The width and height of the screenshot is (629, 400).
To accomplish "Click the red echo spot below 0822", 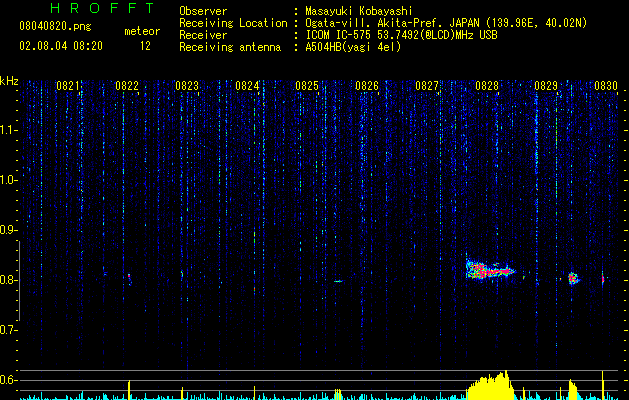I will (x=129, y=278).
